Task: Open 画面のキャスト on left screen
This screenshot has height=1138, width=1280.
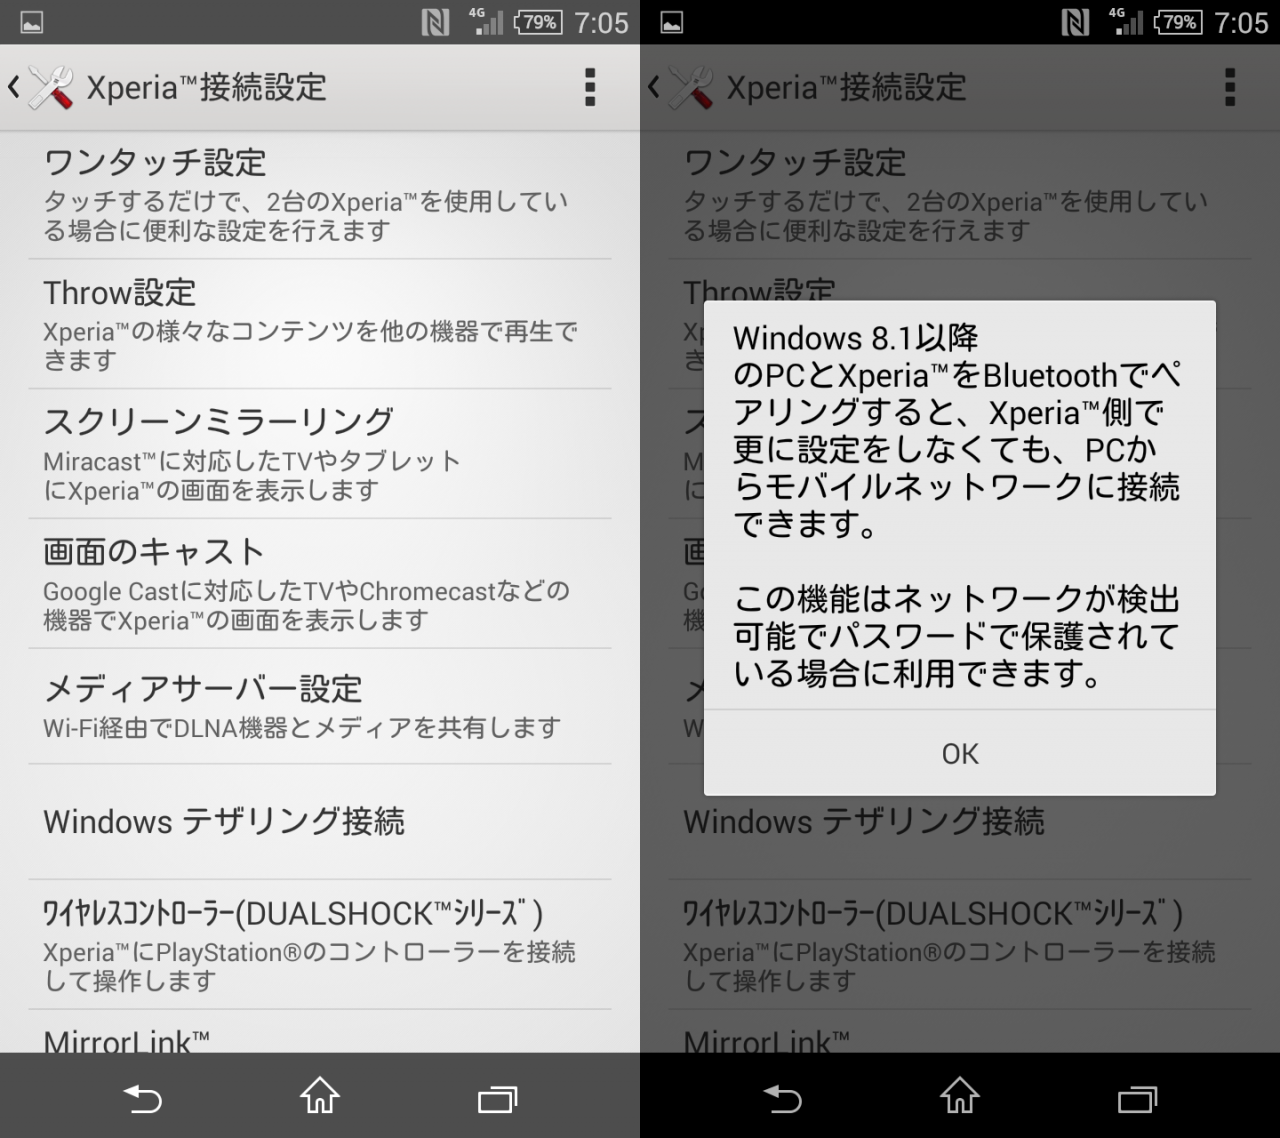Action: click(x=320, y=584)
